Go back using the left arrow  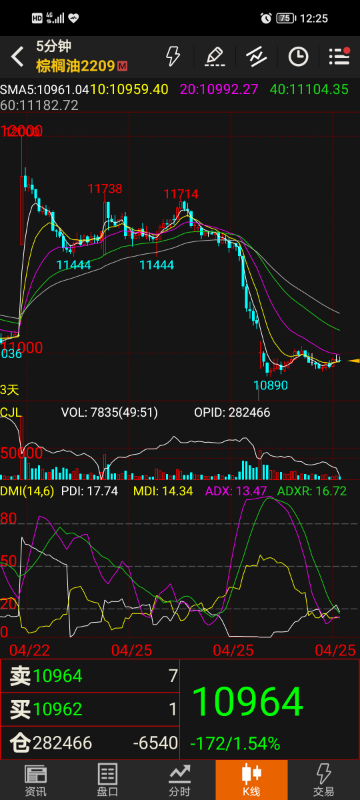point(17,57)
